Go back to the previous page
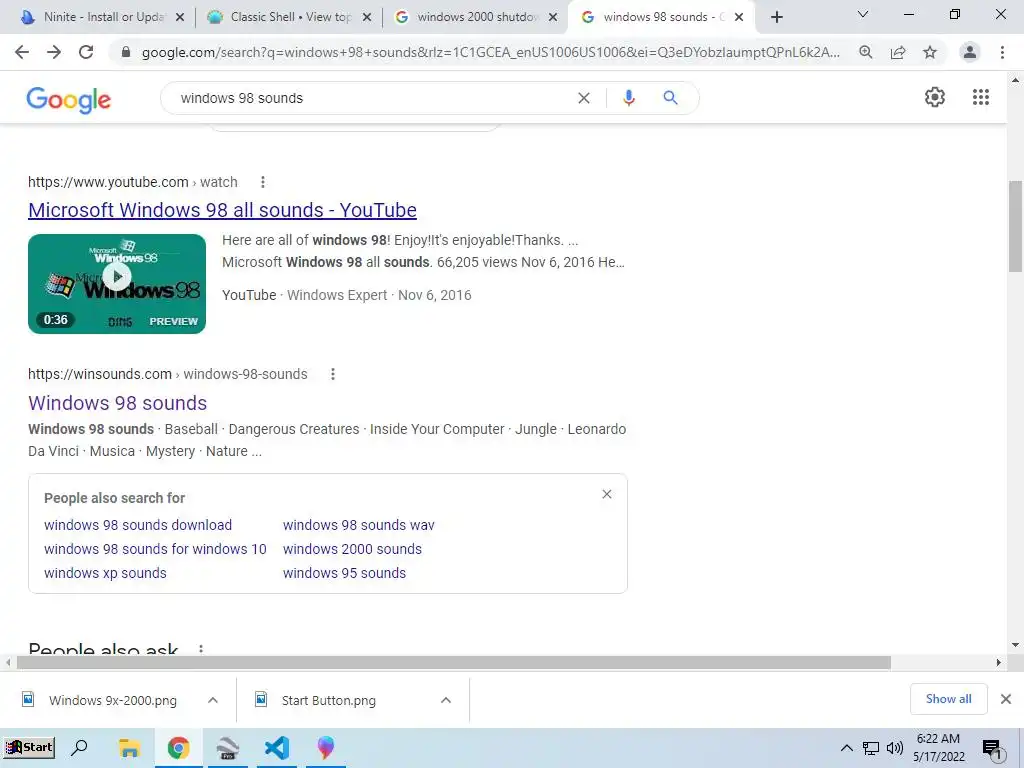Viewport: 1024px width, 768px height. click(x=22, y=52)
